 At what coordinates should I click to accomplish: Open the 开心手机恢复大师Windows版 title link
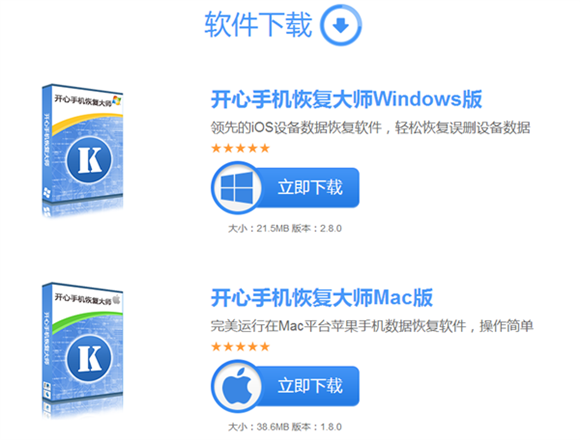click(x=347, y=99)
